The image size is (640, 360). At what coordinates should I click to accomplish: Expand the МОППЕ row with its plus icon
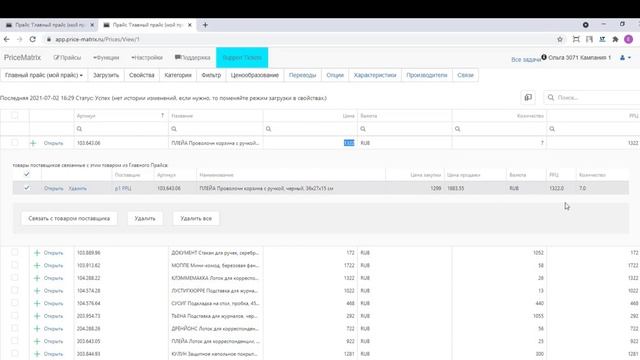tap(37, 266)
